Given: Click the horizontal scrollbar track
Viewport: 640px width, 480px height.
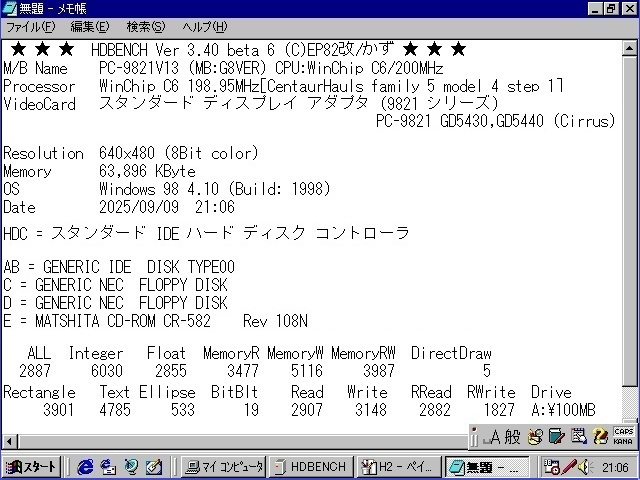Looking at the screenshot, I should click(242, 441).
